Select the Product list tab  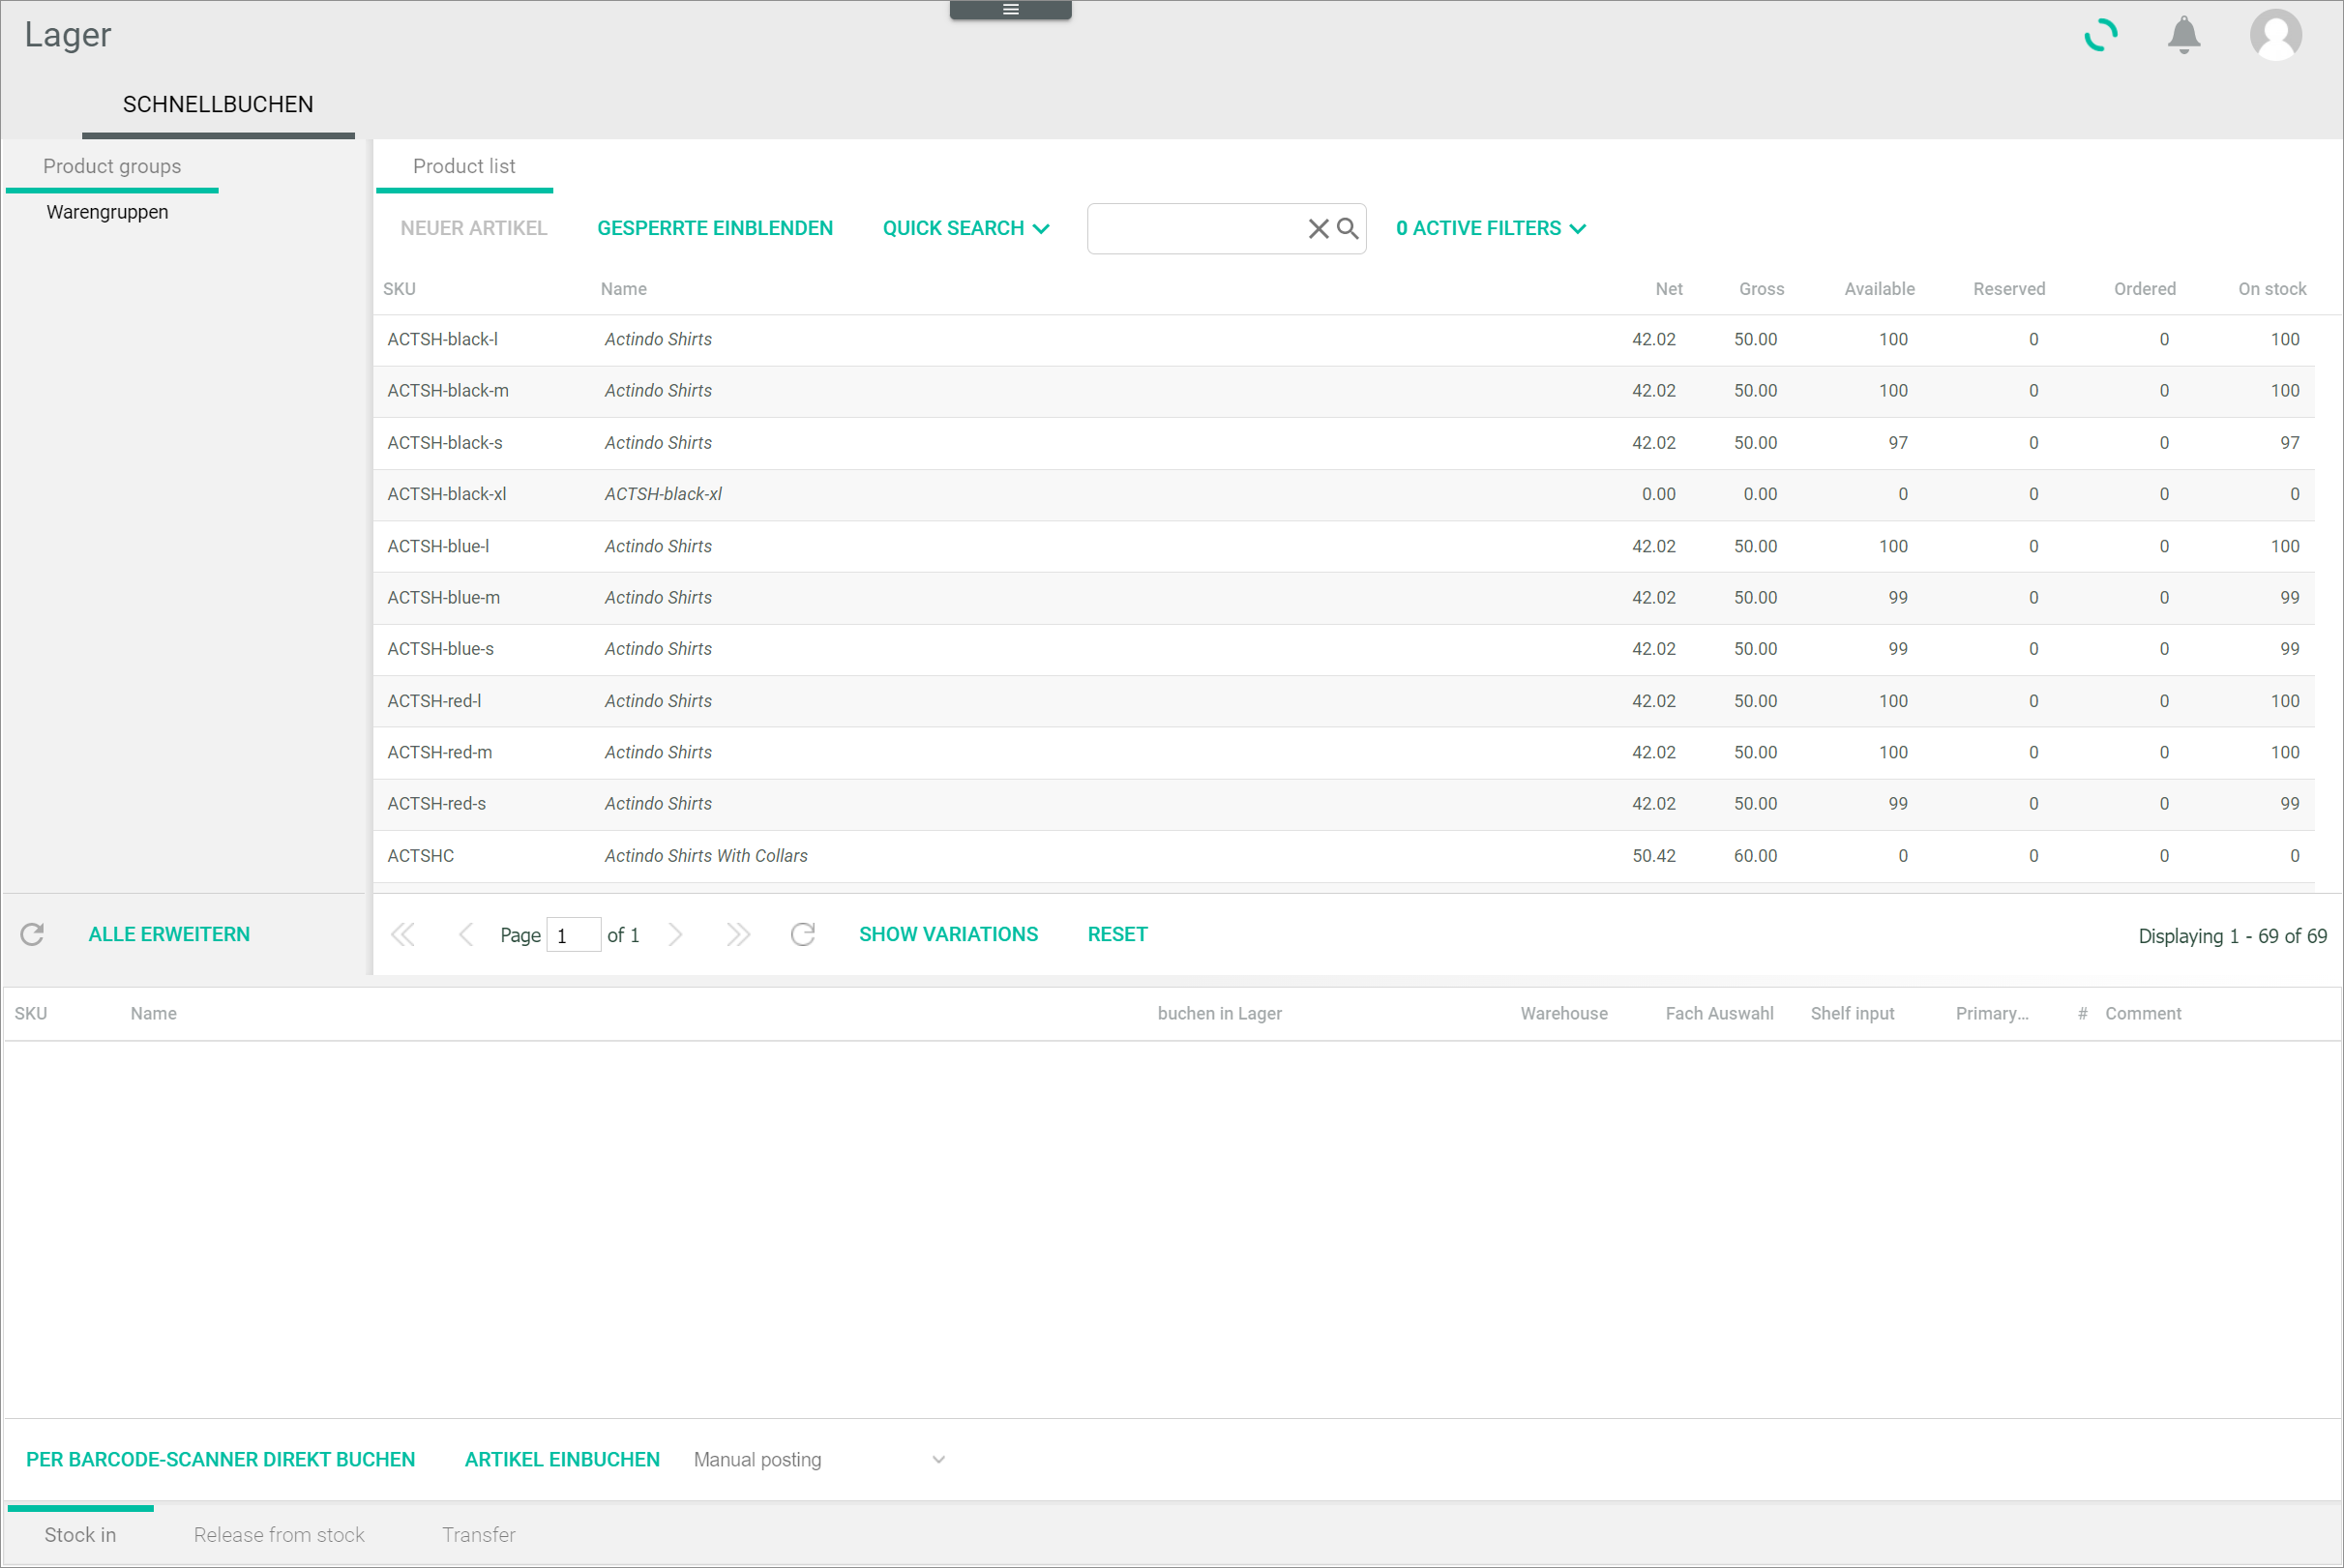pos(464,166)
